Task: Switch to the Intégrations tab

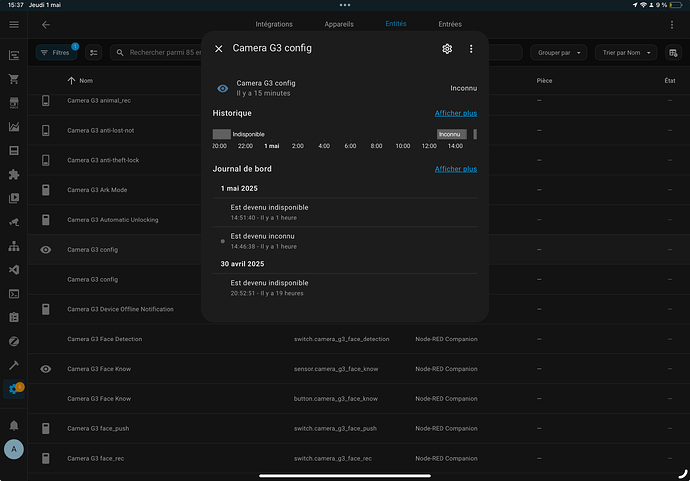Action: pos(274,24)
